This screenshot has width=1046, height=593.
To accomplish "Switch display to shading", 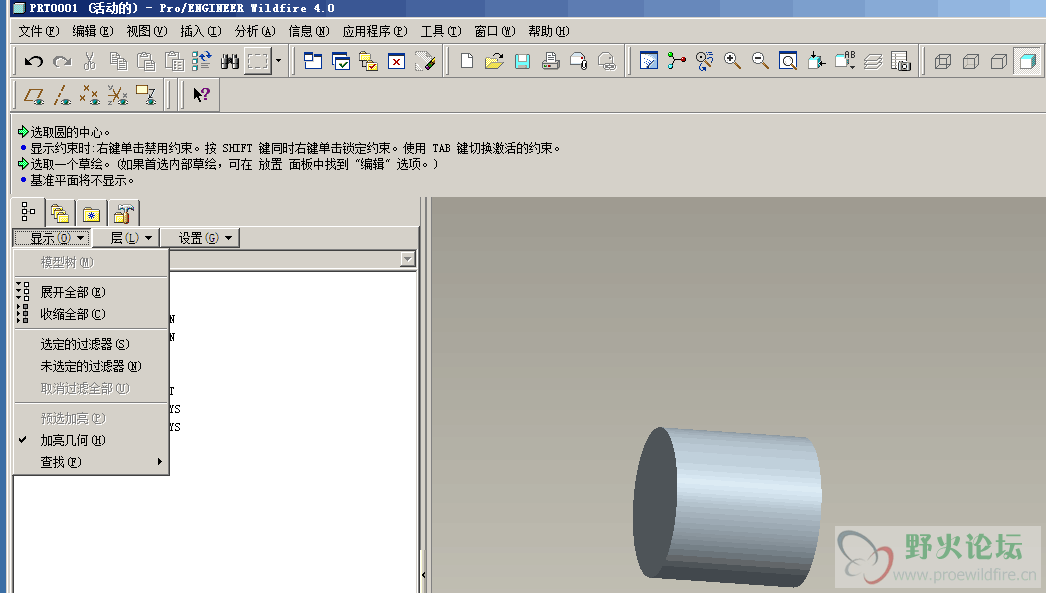I will 1027,62.
